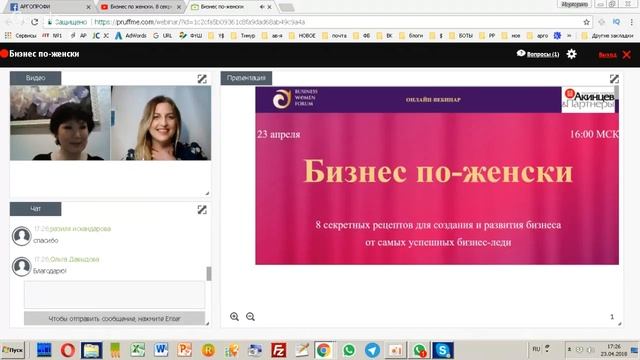This screenshot has width=640, height=360.
Task: Select the Презентация panel tab
Action: click(x=246, y=78)
